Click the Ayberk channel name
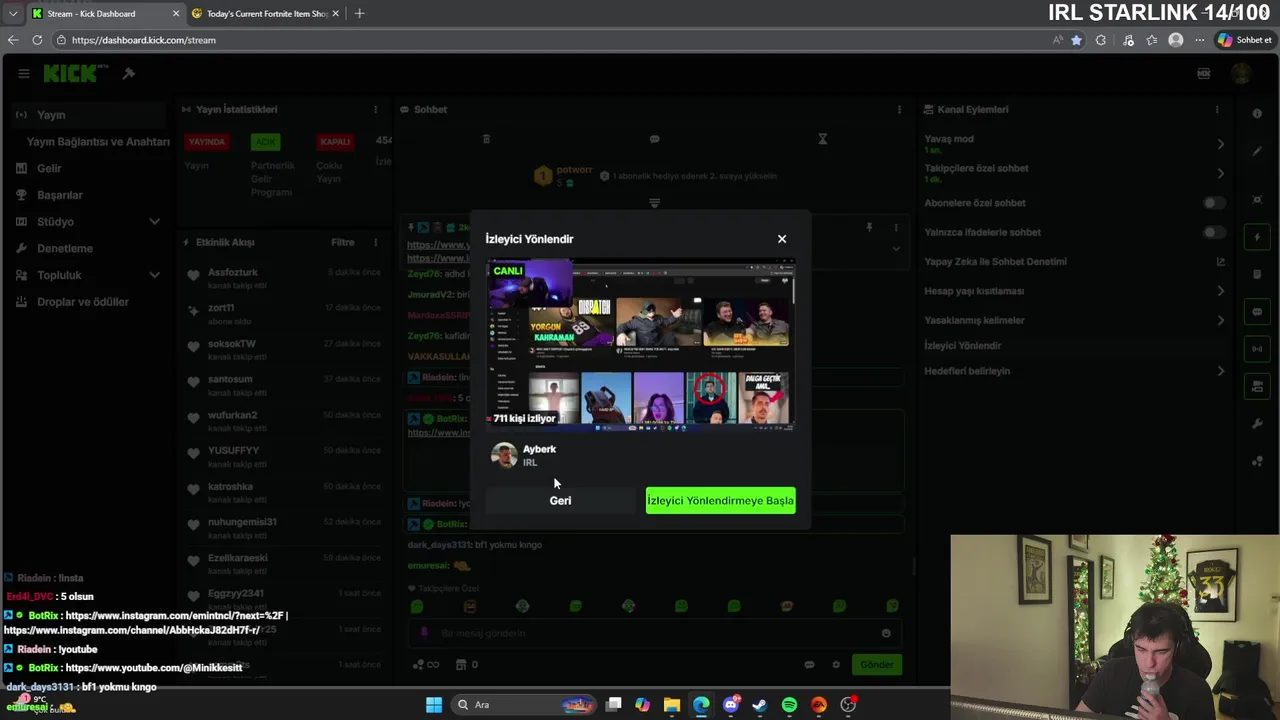Viewport: 1280px width, 720px height. click(539, 449)
